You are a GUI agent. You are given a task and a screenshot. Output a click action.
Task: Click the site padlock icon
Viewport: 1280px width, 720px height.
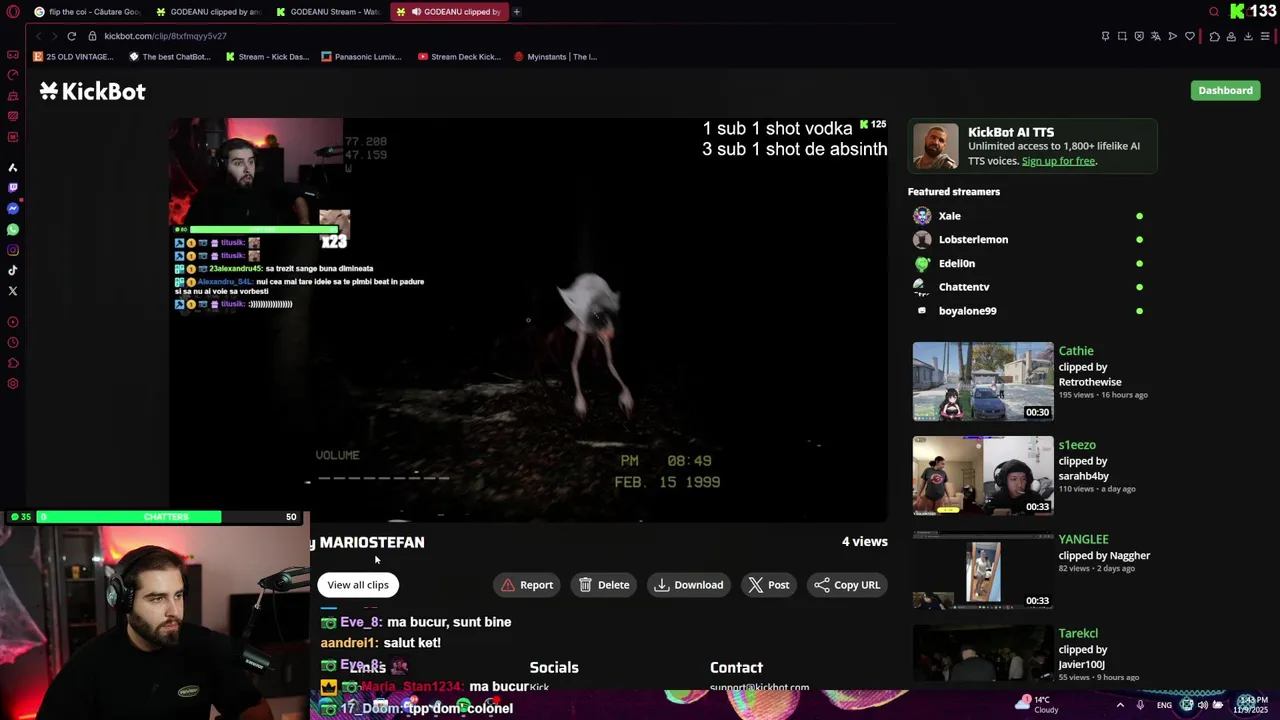(x=92, y=36)
